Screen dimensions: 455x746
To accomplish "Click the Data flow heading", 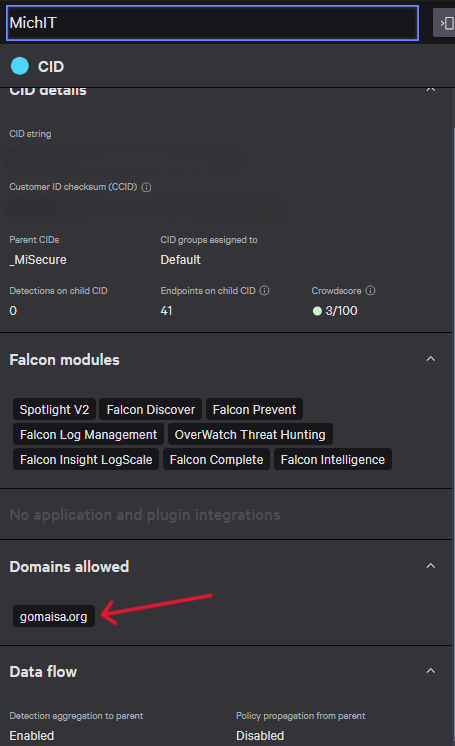I will (x=43, y=672).
